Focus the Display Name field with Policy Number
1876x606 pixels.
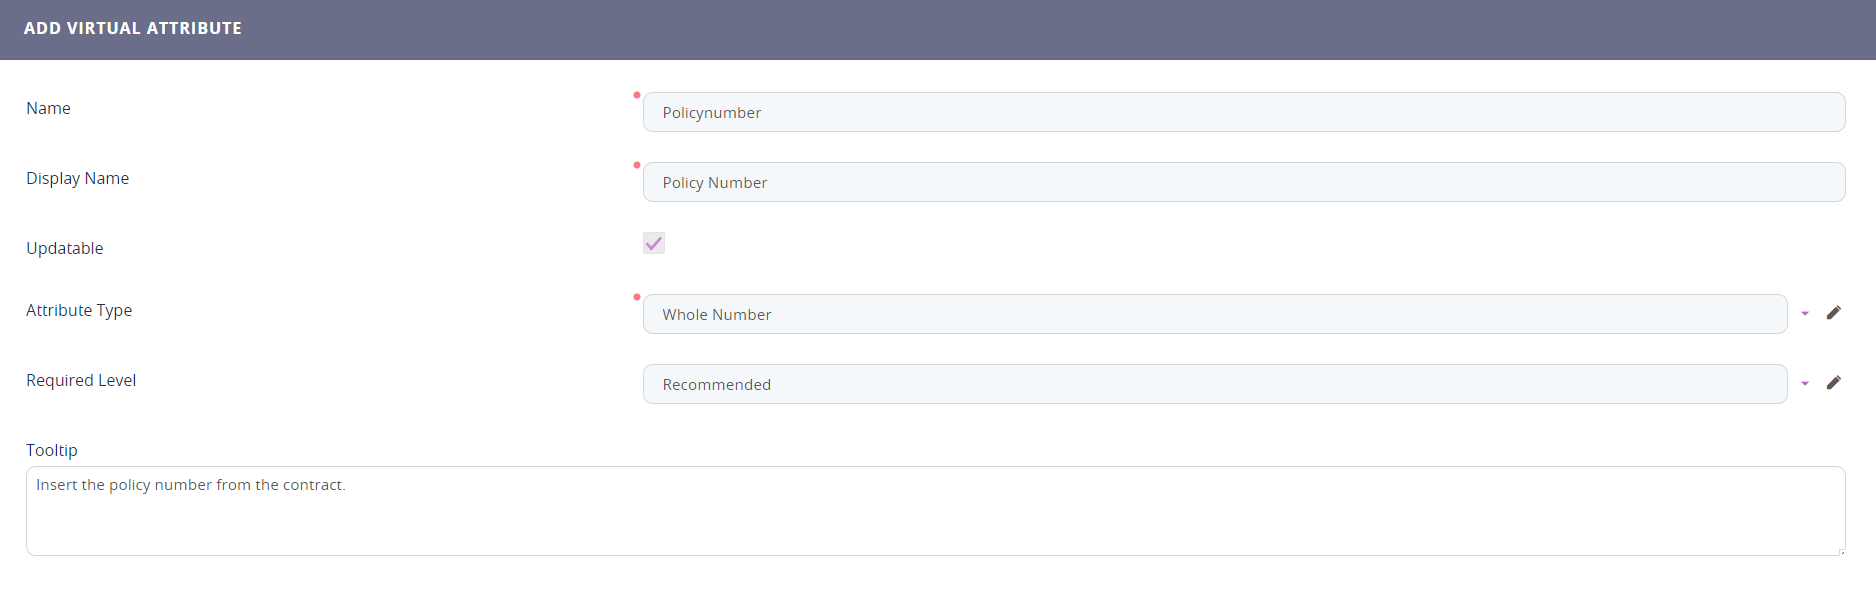[1243, 182]
